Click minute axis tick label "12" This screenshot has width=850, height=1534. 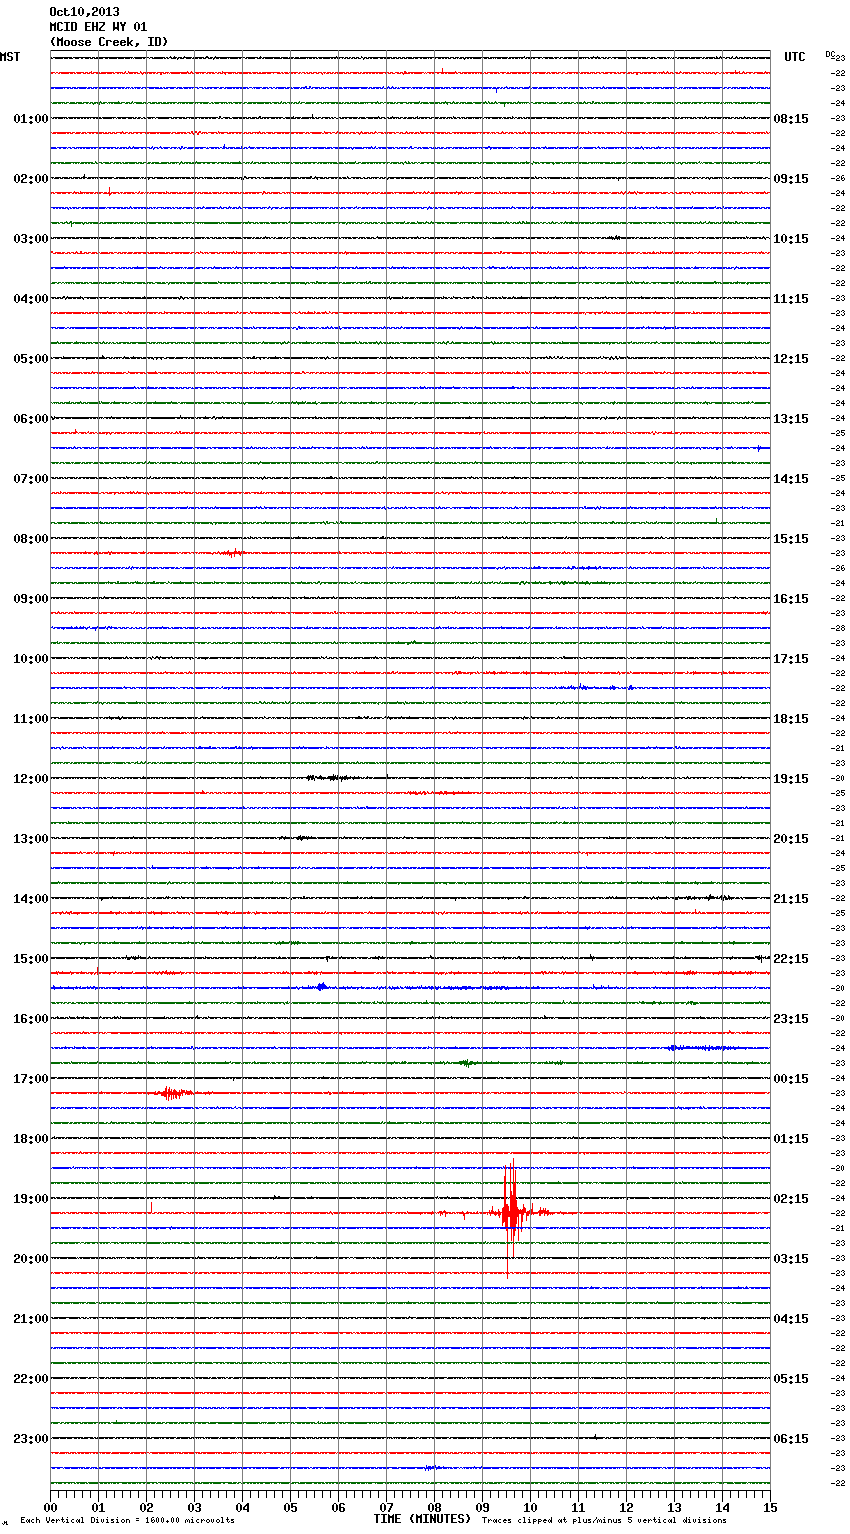click(x=627, y=1507)
